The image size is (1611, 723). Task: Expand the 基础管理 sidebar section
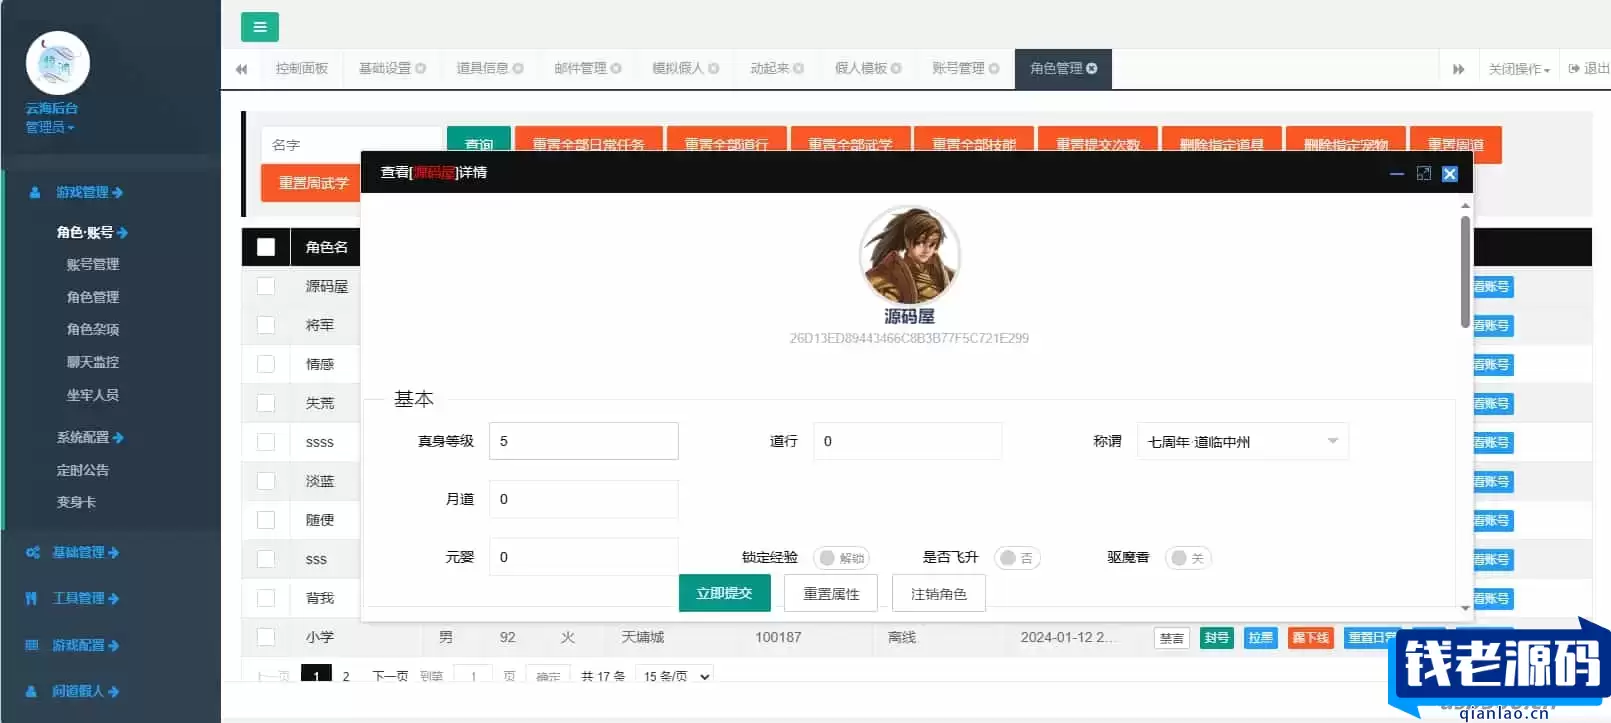coord(85,553)
